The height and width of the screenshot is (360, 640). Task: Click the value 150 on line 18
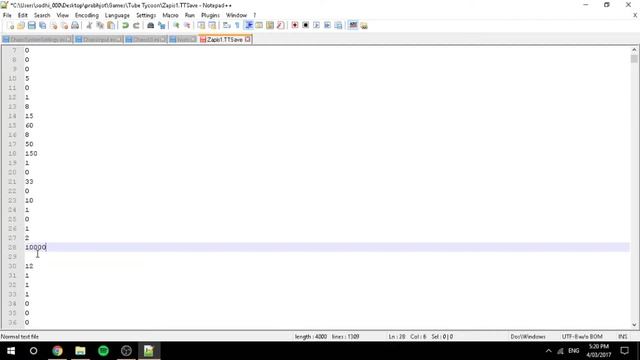pos(31,153)
